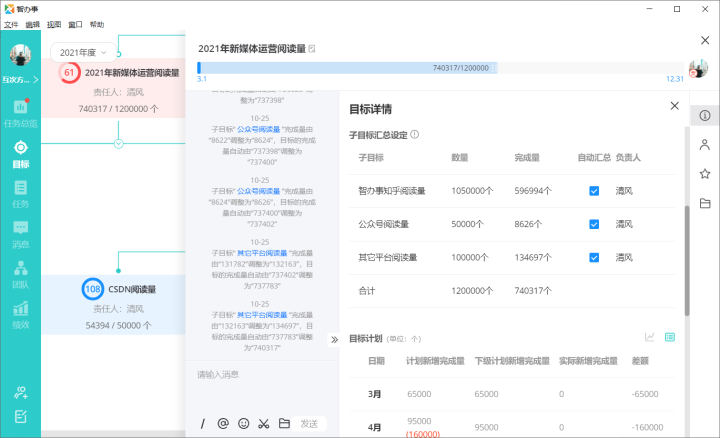
Task: Click the details panel vertical scrollbar
Action: point(687,261)
